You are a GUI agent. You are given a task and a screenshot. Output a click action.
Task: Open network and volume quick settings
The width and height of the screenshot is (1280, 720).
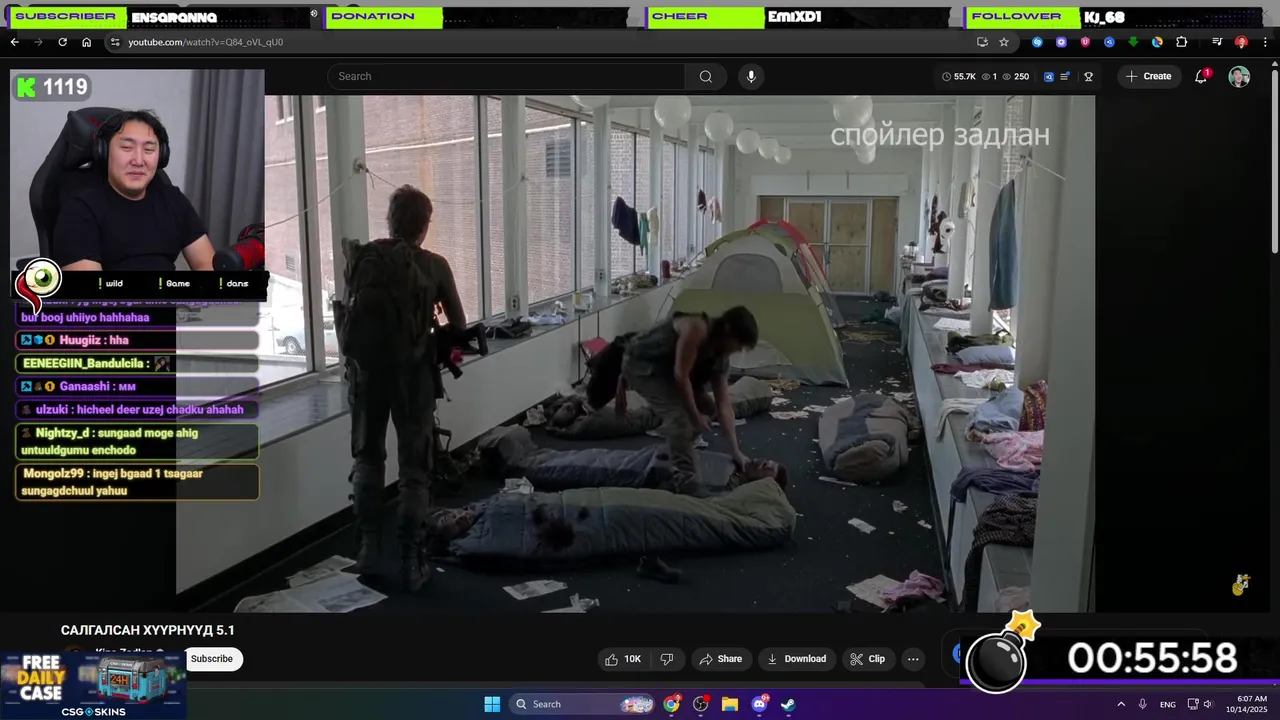click(x=1200, y=704)
